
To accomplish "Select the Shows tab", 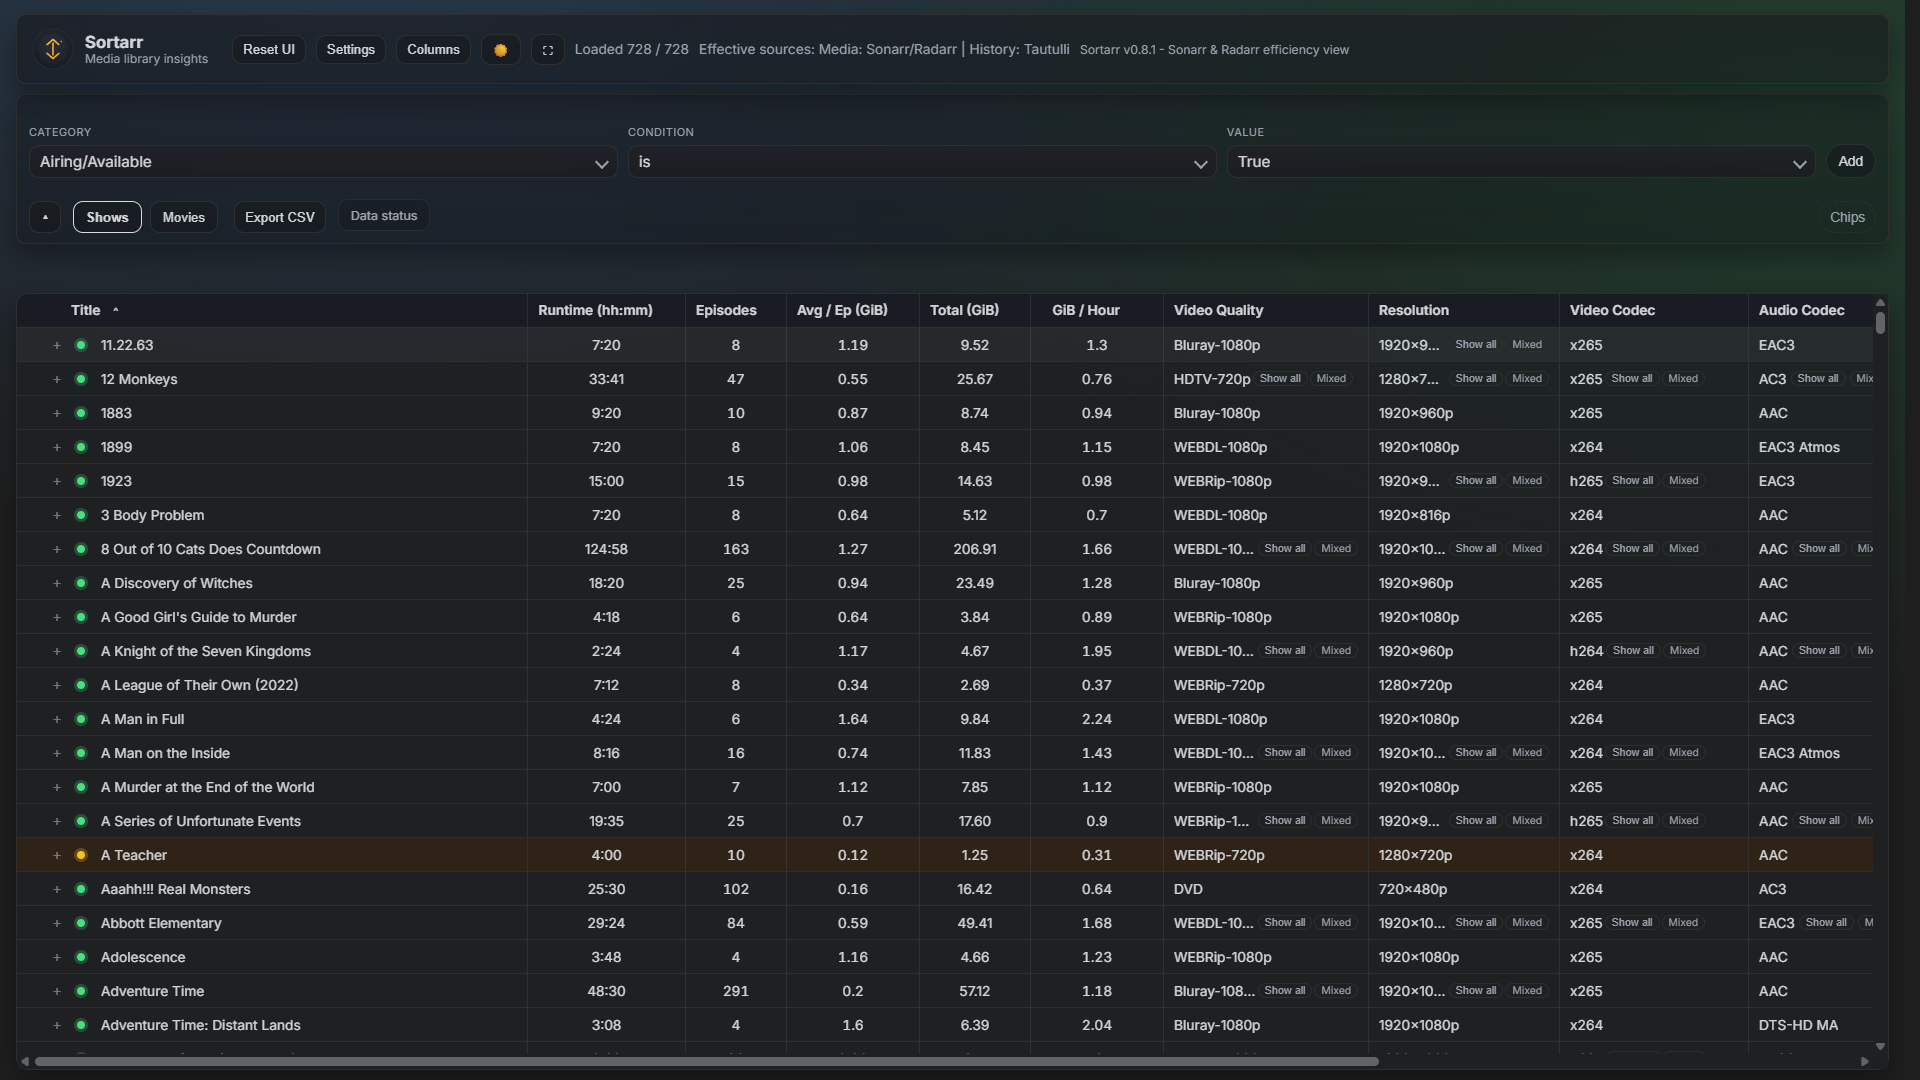I will click(x=107, y=217).
